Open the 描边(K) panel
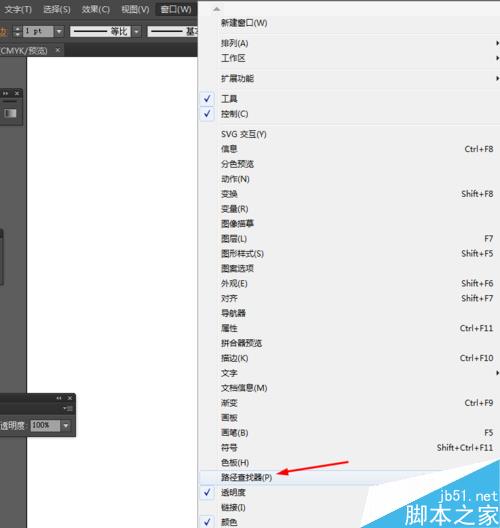 [350, 358]
